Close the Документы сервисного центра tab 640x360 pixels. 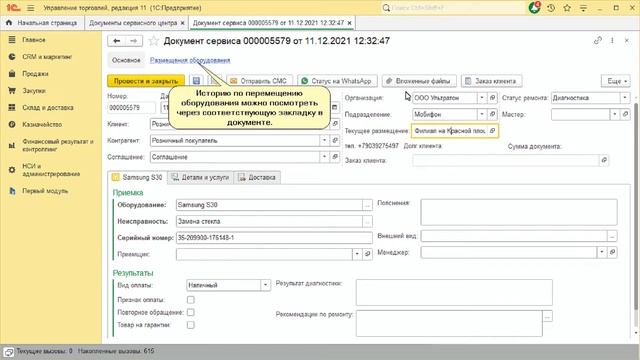[x=182, y=23]
